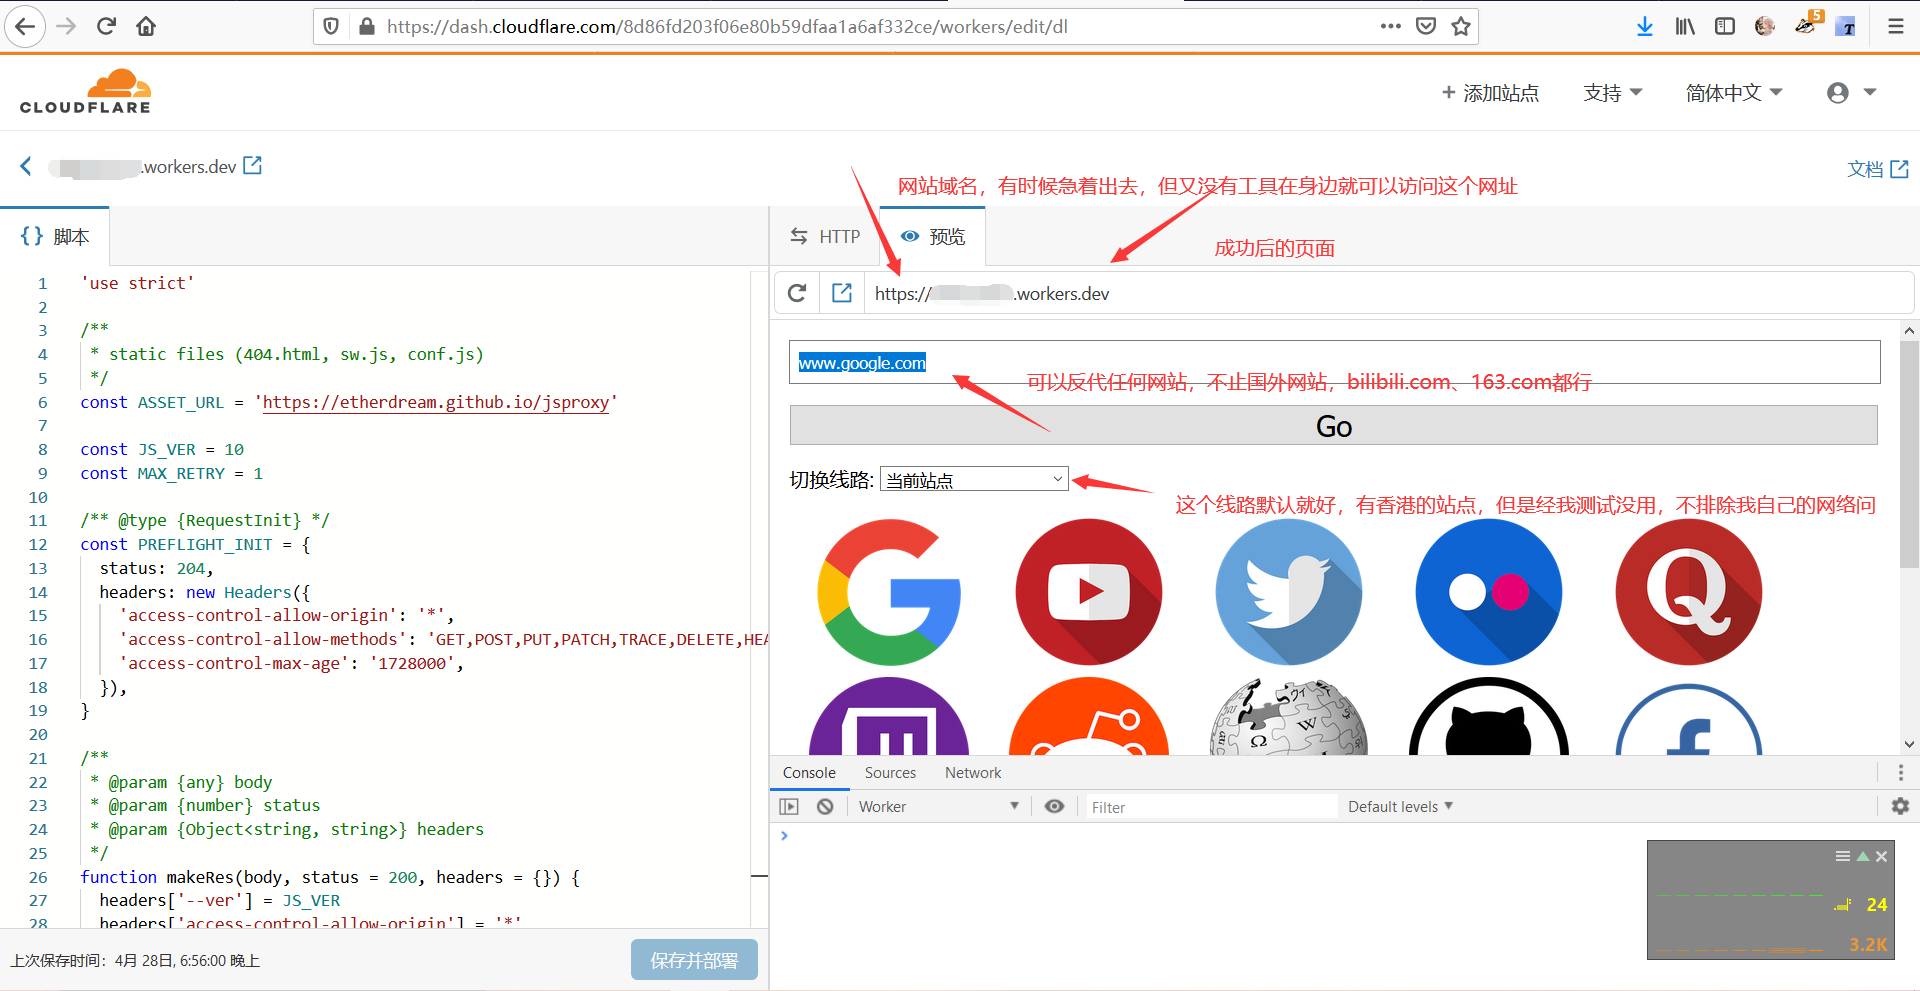Click the preview scrollbar up arrow
This screenshot has width=1920, height=991.
coord(1909,330)
